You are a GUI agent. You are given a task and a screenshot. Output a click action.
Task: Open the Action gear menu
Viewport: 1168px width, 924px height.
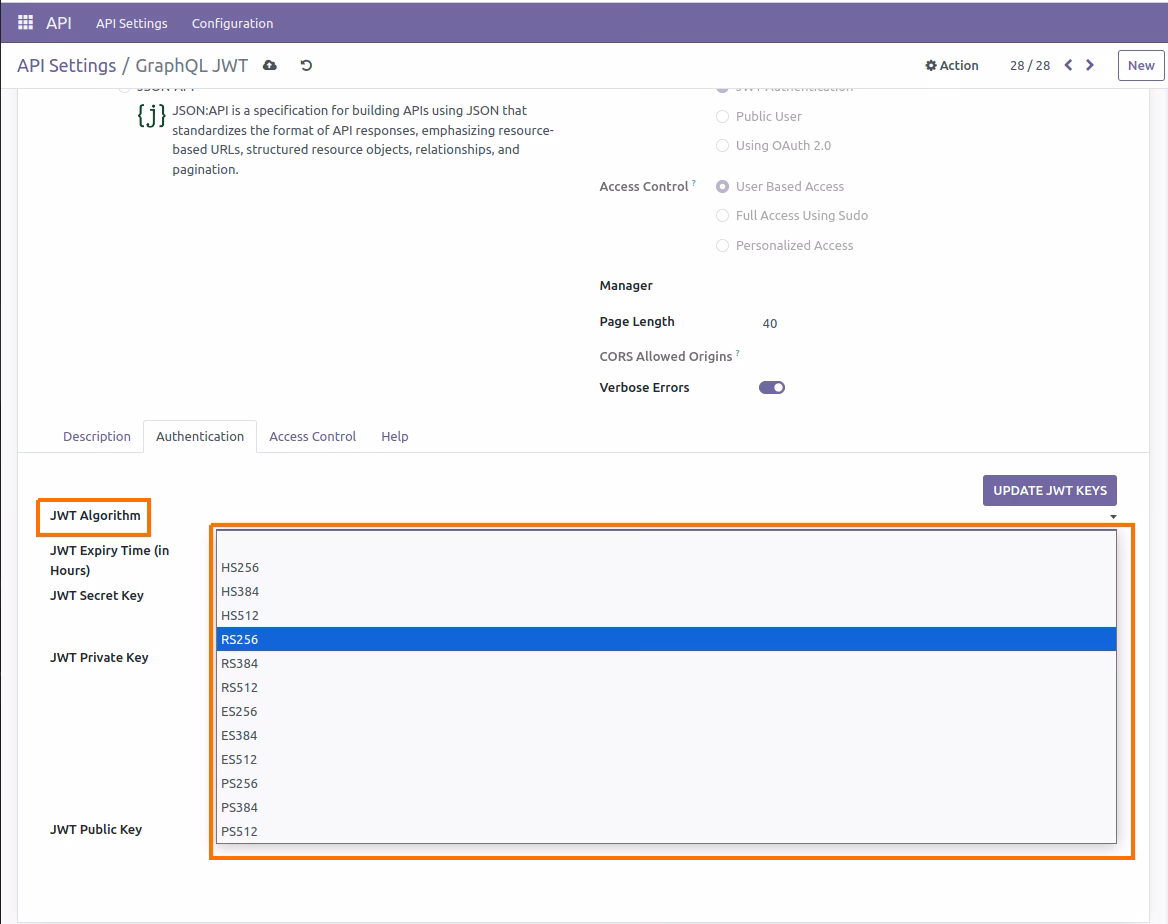click(x=951, y=66)
